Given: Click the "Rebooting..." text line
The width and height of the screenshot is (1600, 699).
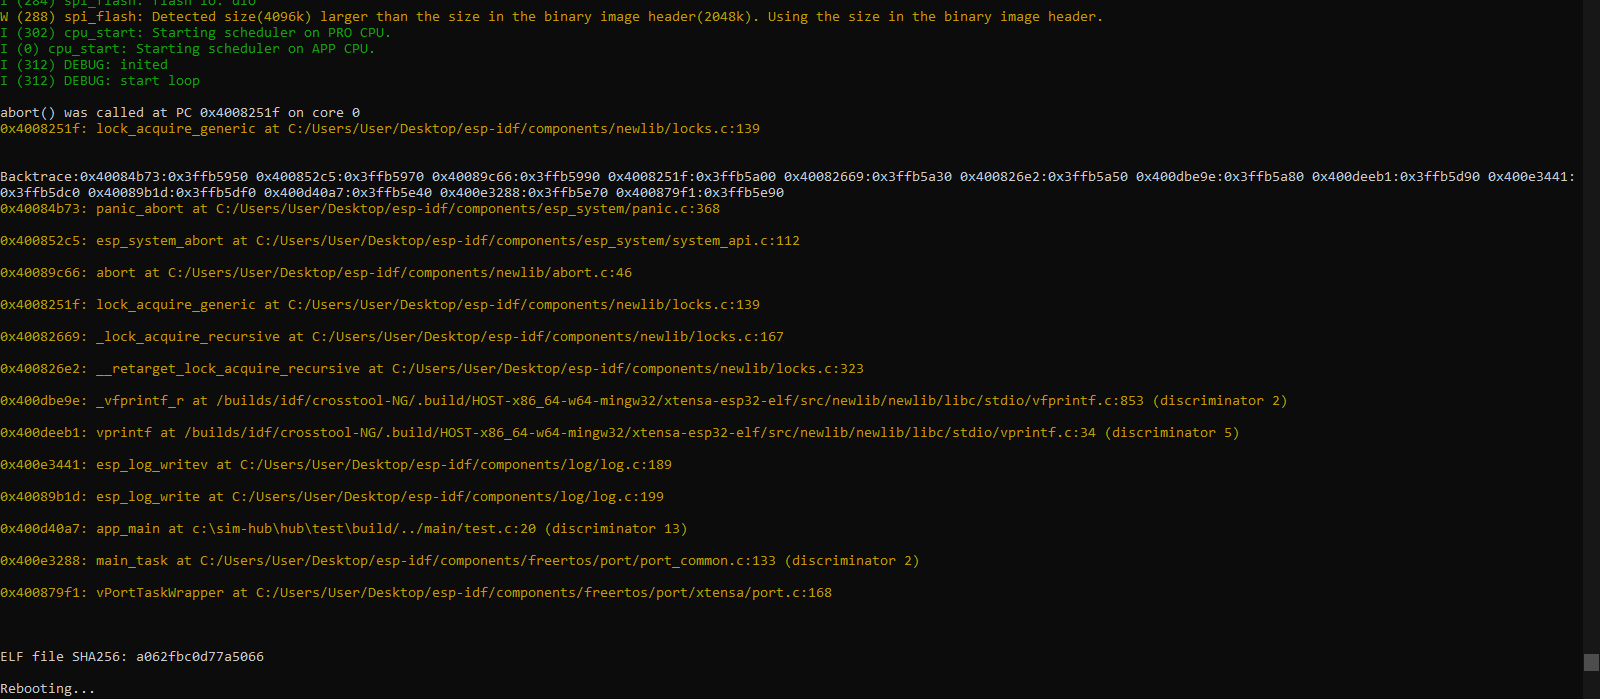Looking at the screenshot, I should click(48, 689).
